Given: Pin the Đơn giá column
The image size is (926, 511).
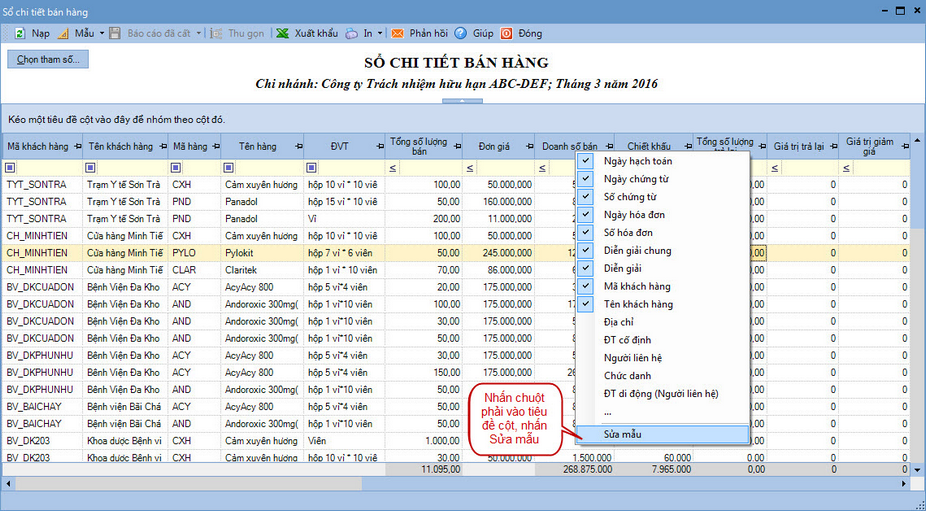Looking at the screenshot, I should [x=530, y=147].
